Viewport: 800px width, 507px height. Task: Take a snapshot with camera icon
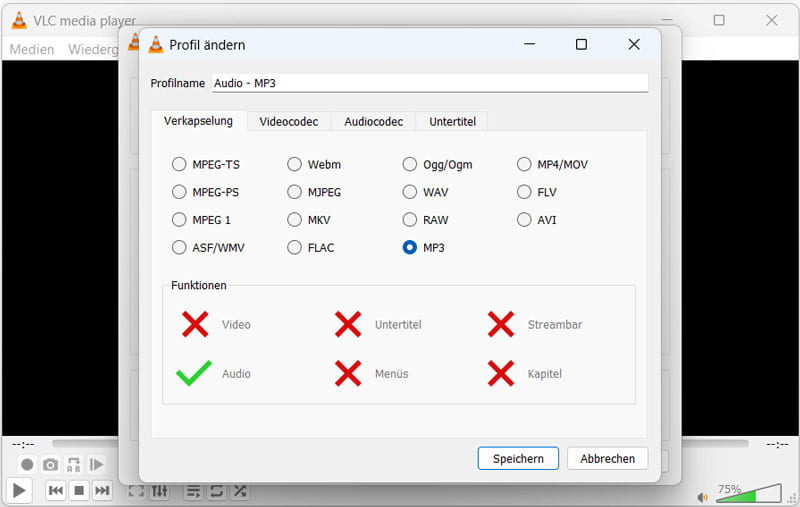click(50, 465)
